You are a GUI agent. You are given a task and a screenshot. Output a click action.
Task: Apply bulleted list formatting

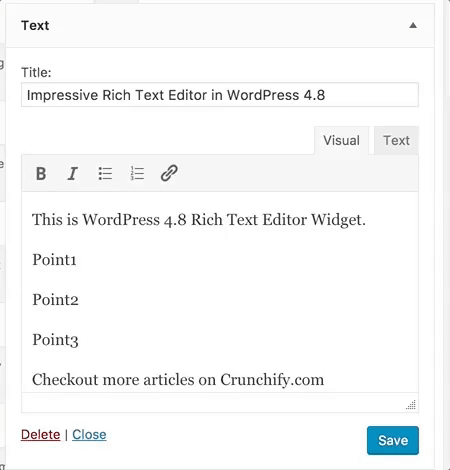[x=105, y=173]
